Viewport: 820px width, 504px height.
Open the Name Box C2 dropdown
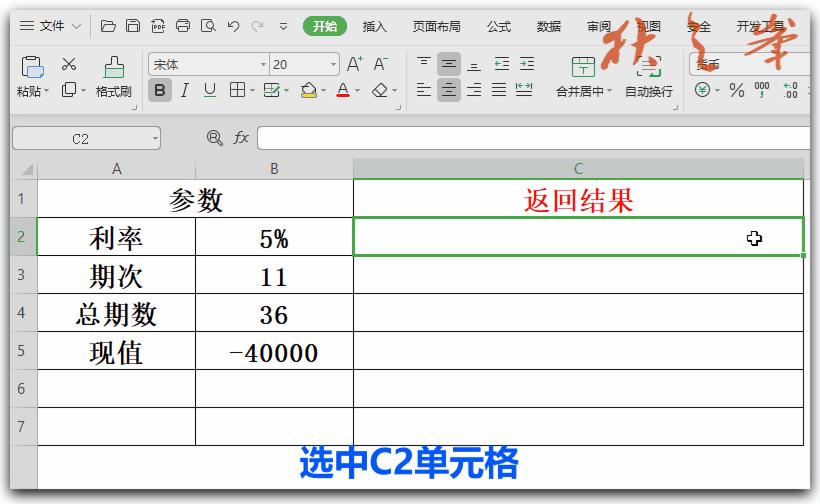coord(155,139)
